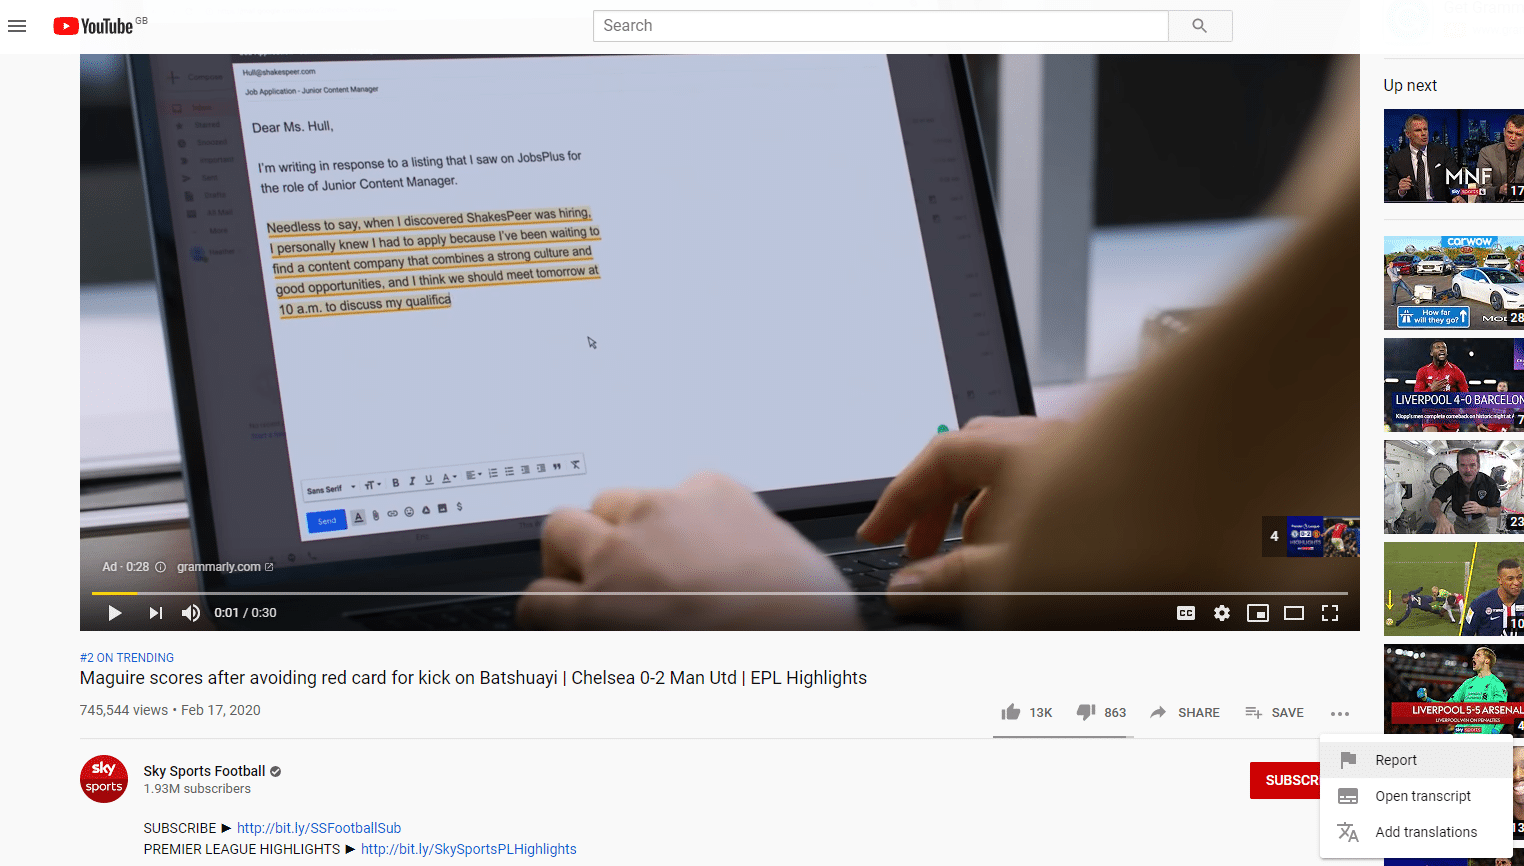
Task: Click the search magnifier button
Action: pos(1200,26)
